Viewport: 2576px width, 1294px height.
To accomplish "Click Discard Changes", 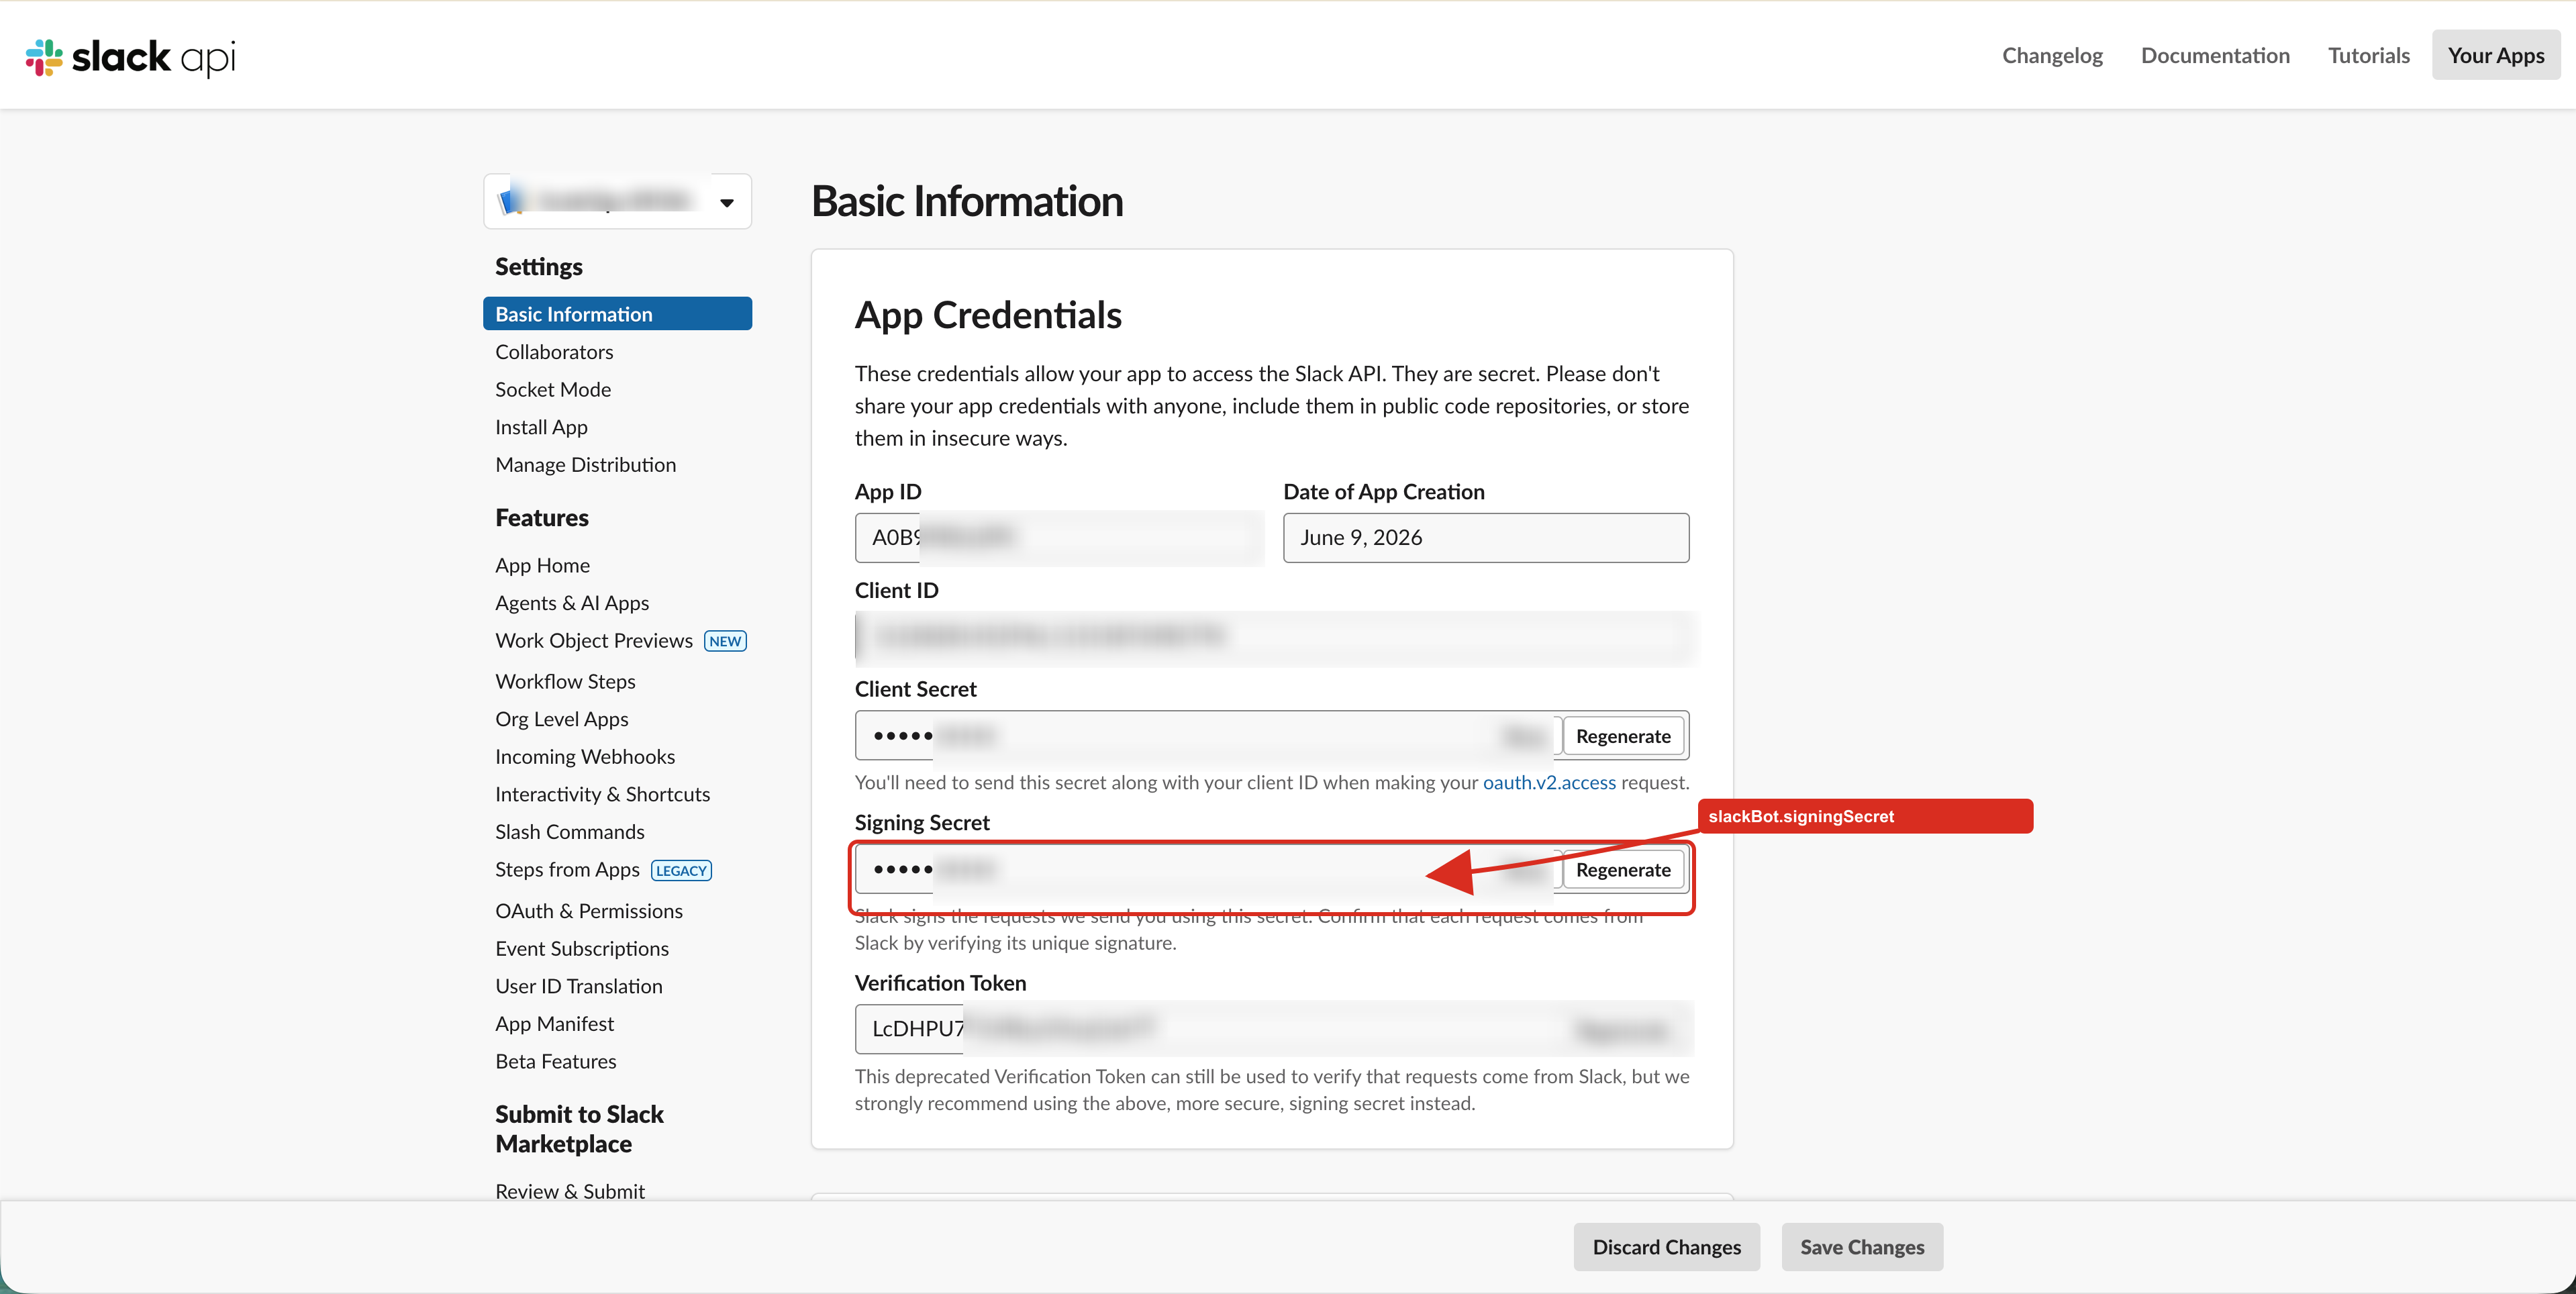I will (x=1666, y=1247).
